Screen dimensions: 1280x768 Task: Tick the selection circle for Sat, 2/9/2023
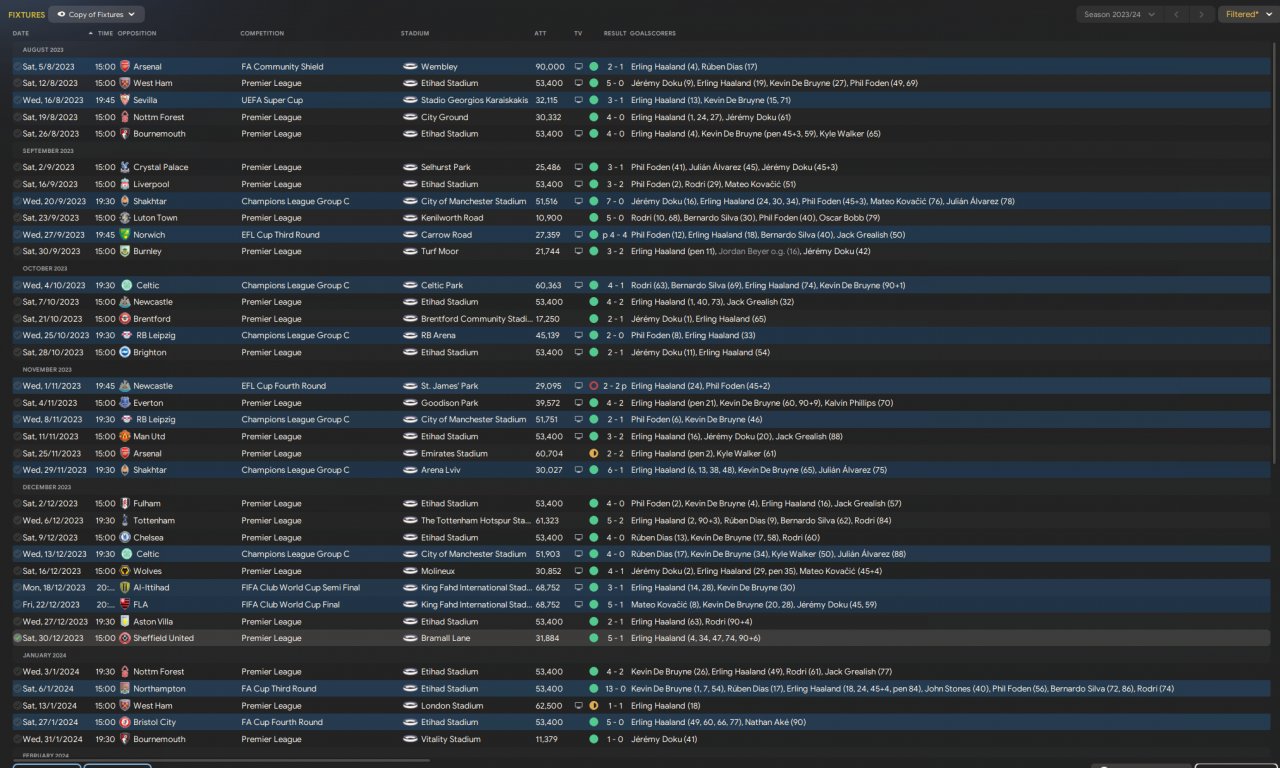(x=17, y=167)
